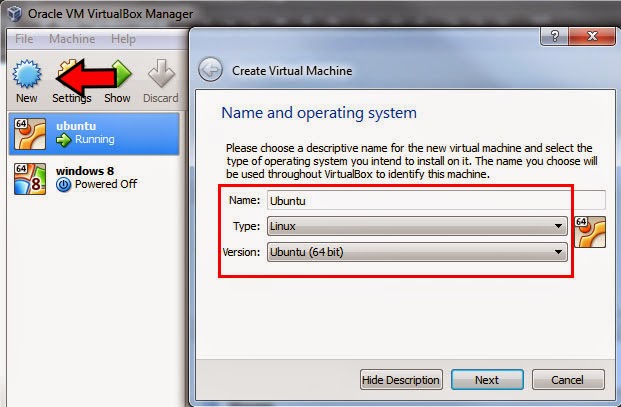Select the ubuntu virtual machine entry

pyautogui.click(x=94, y=133)
